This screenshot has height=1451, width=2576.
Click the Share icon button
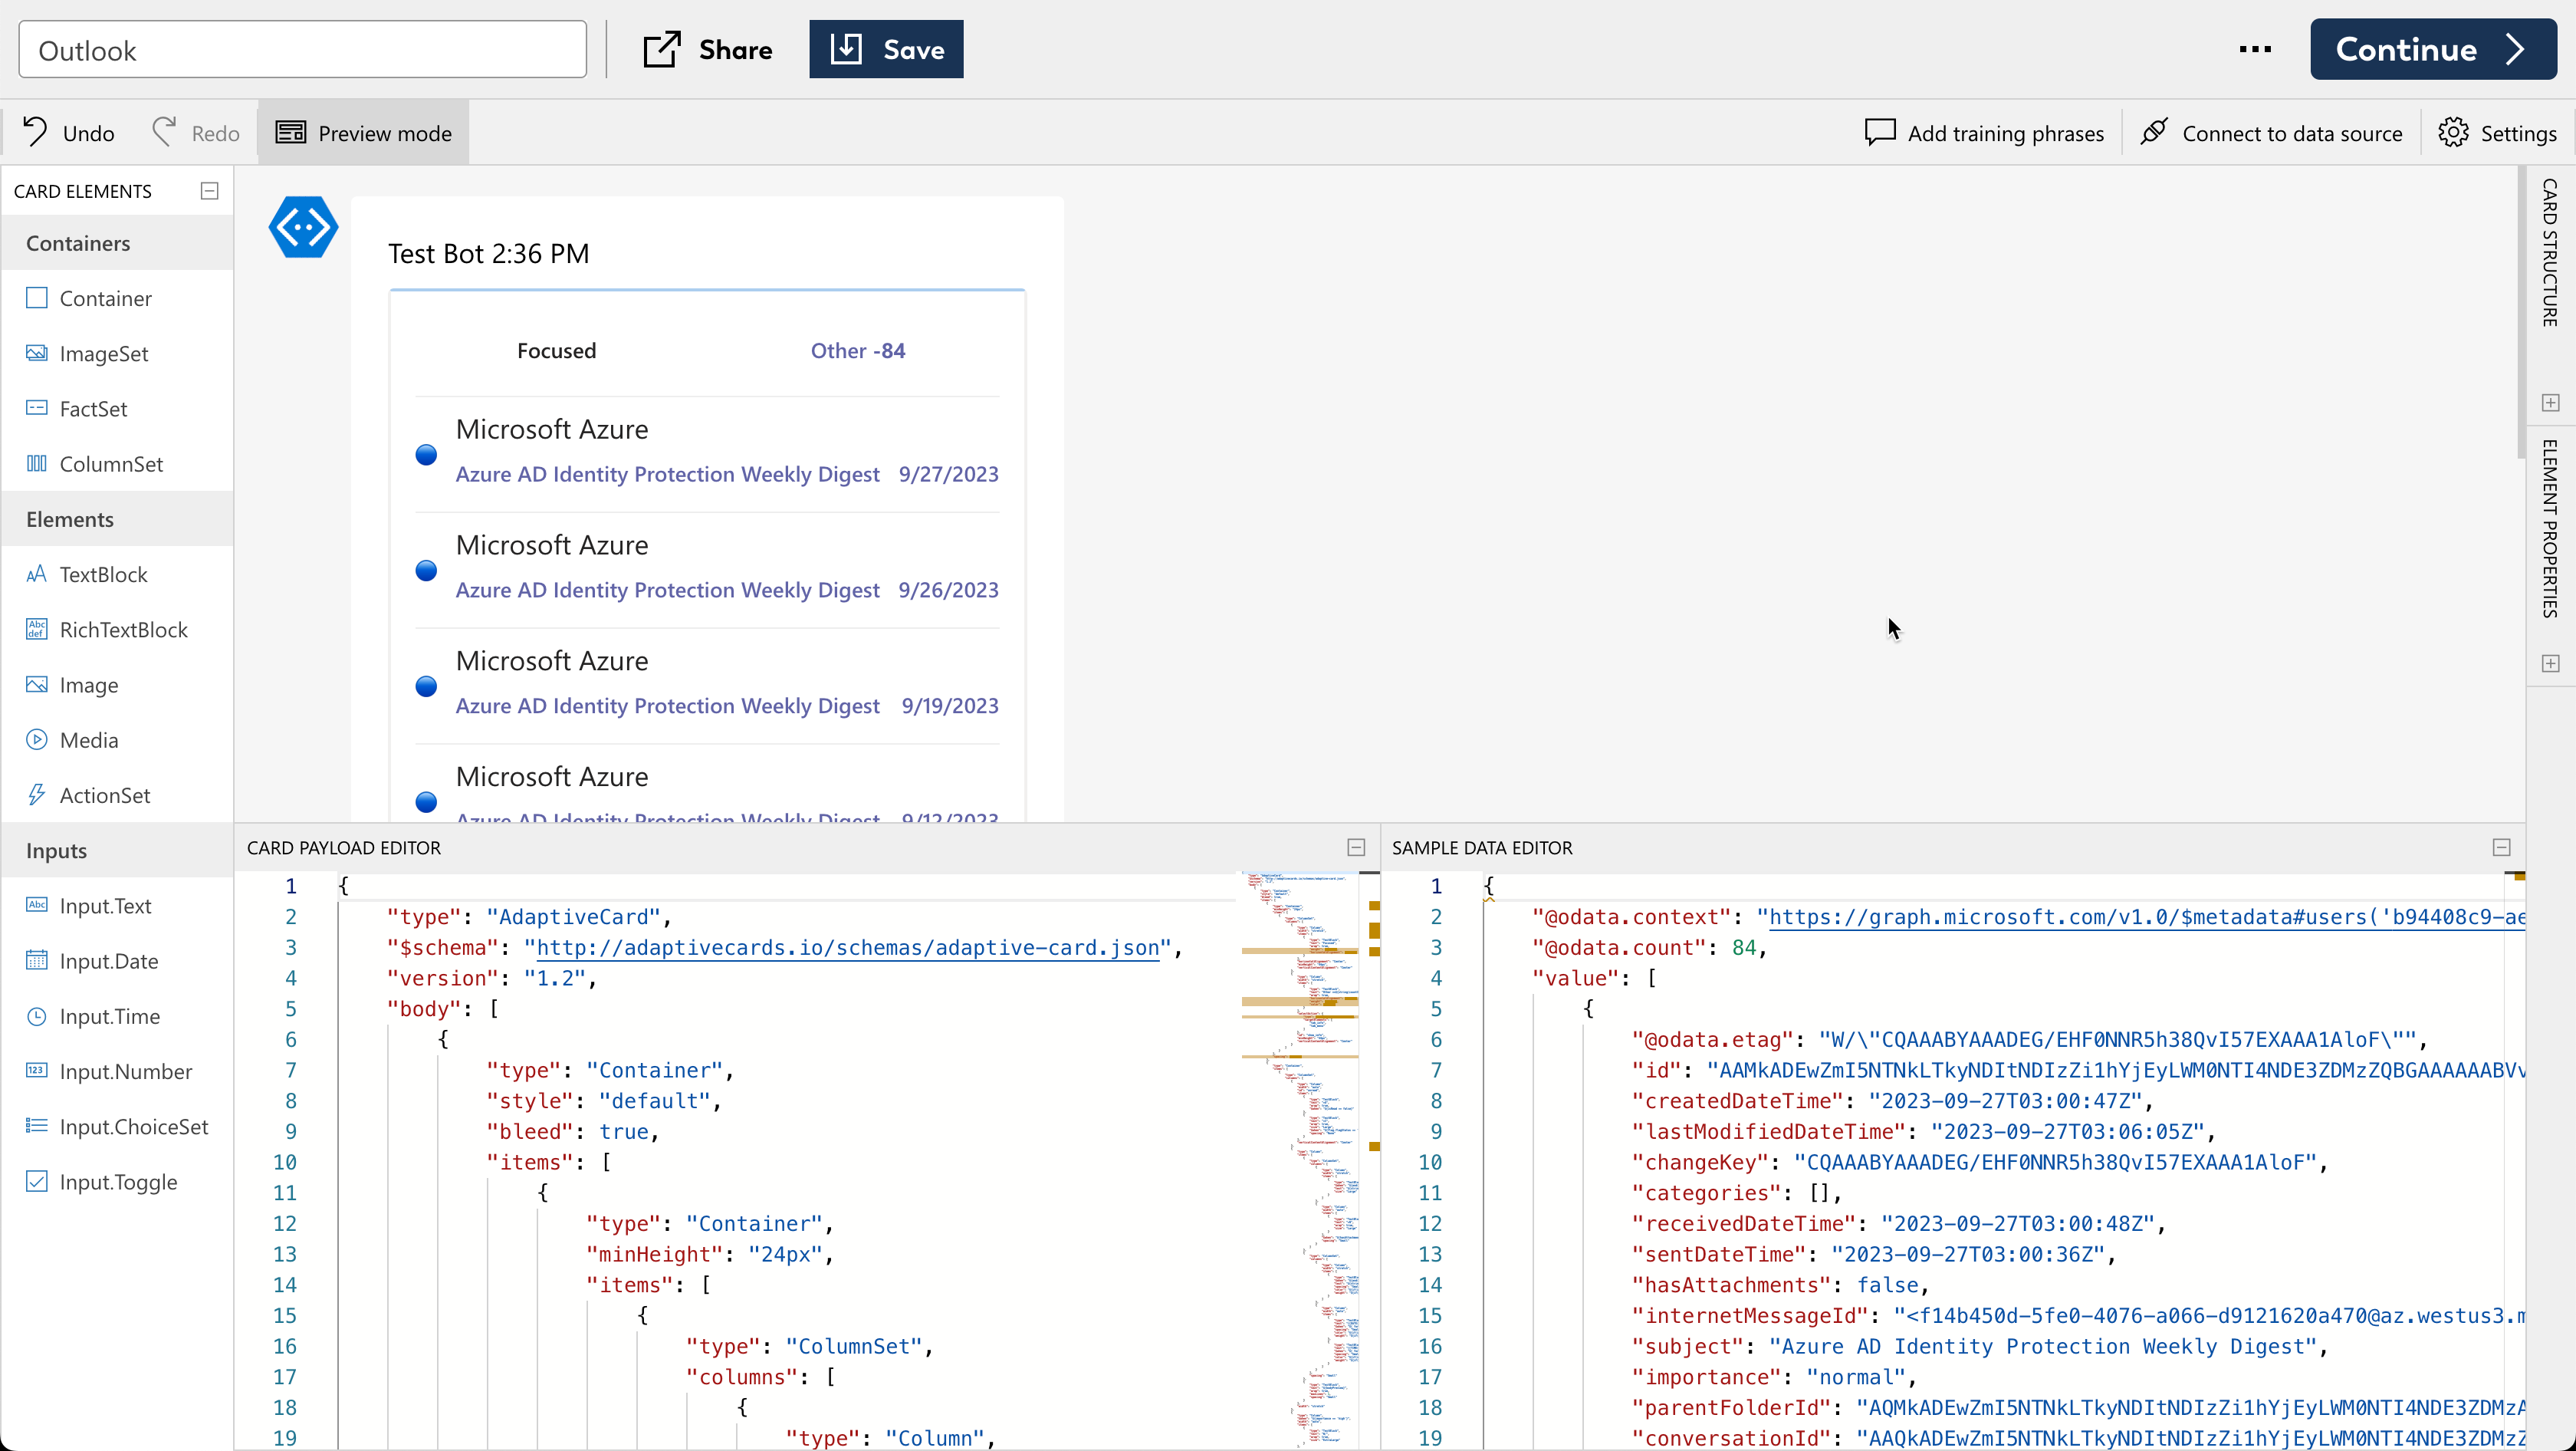coord(707,50)
